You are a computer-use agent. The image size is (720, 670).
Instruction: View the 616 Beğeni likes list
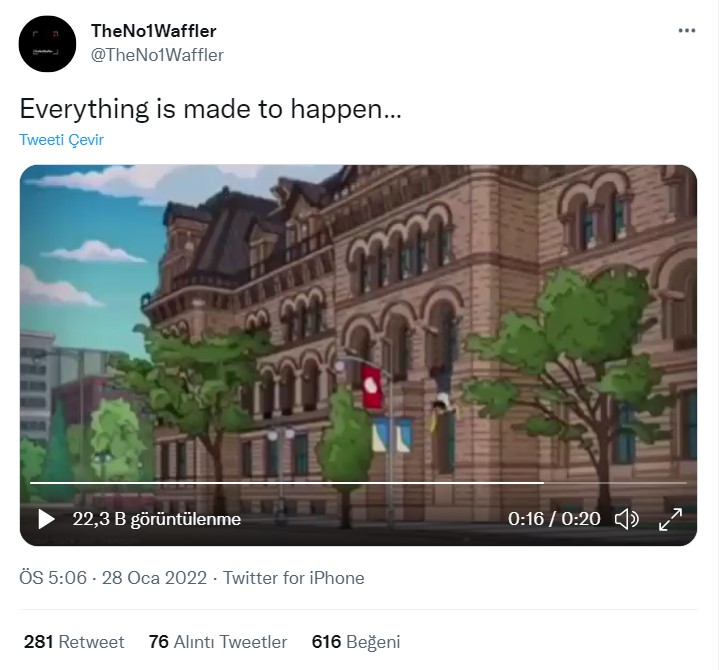pyautogui.click(x=356, y=642)
